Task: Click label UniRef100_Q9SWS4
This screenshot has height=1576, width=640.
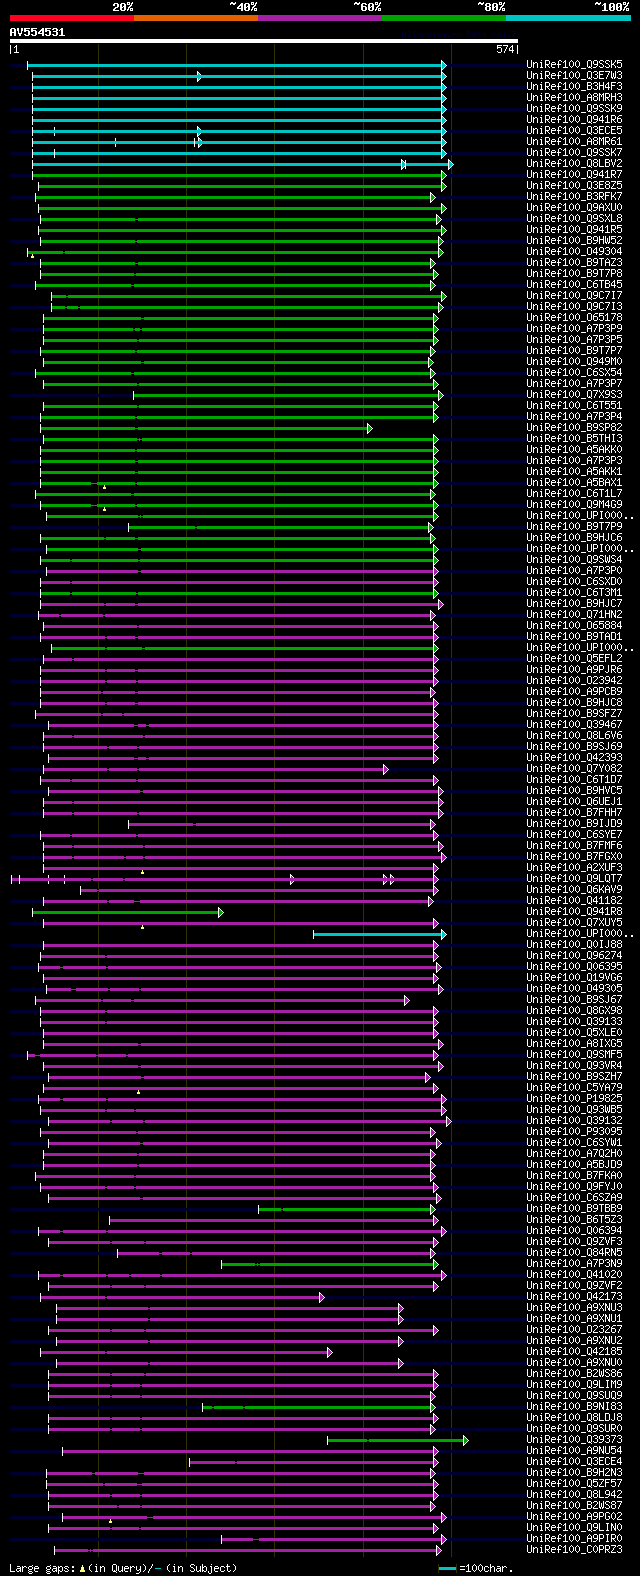Action: click(x=574, y=559)
